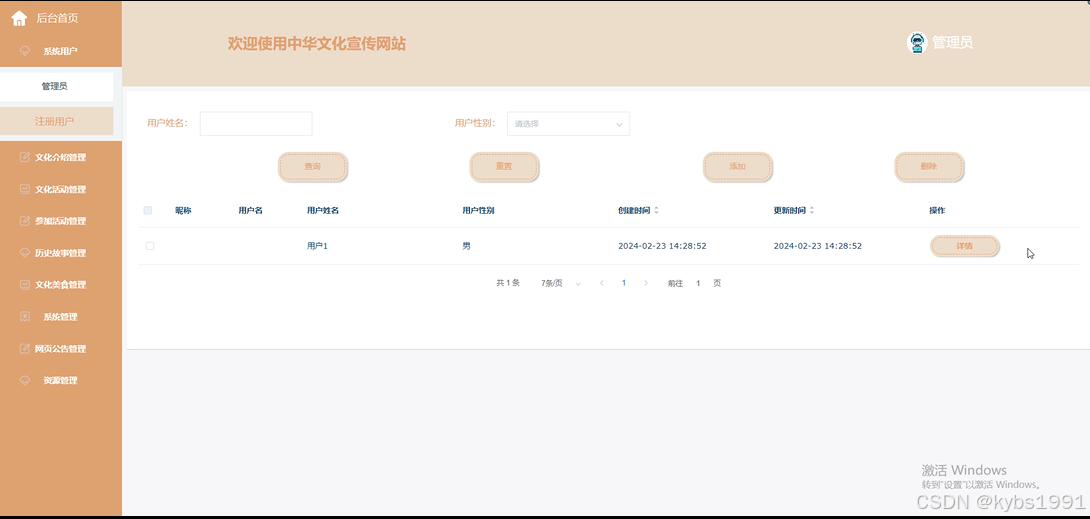The height and width of the screenshot is (519, 1090).
Task: Click the 查询 button
Action: 313,167
